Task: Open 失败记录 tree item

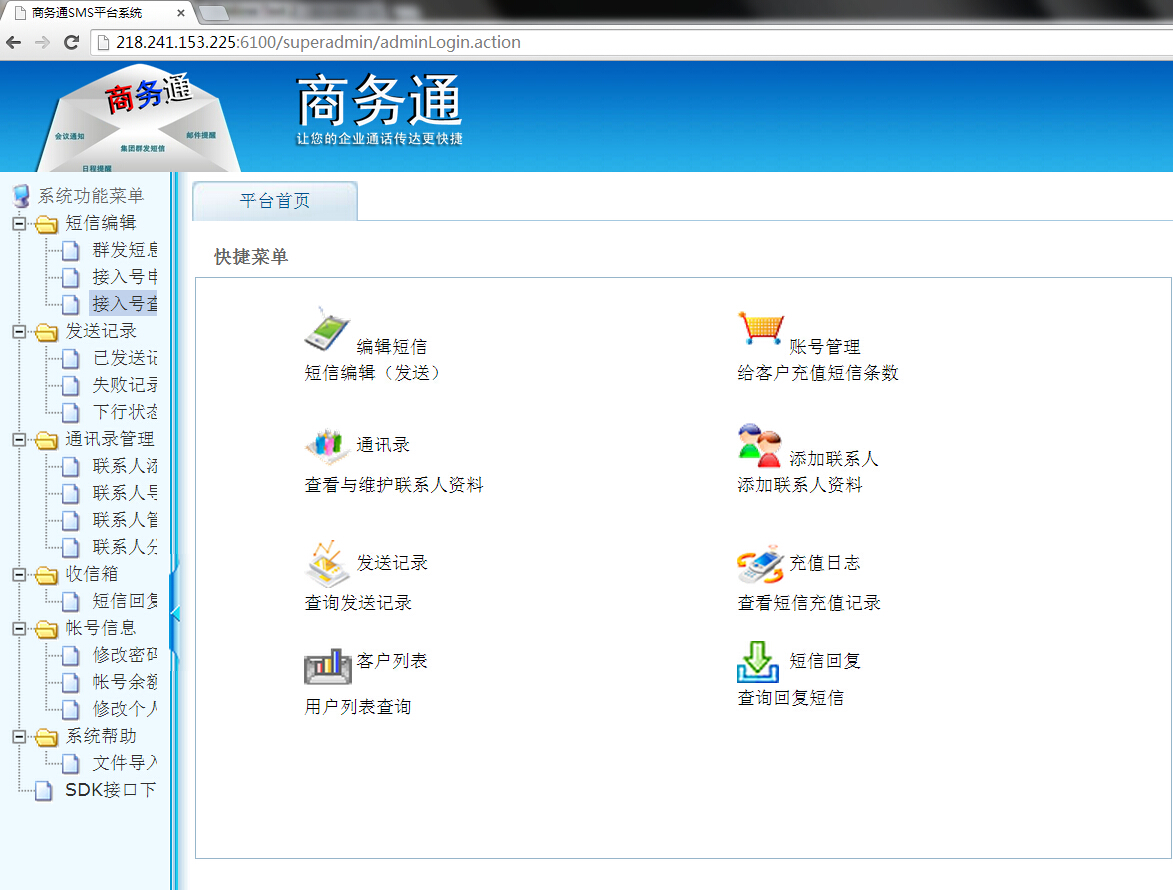Action: (x=125, y=384)
